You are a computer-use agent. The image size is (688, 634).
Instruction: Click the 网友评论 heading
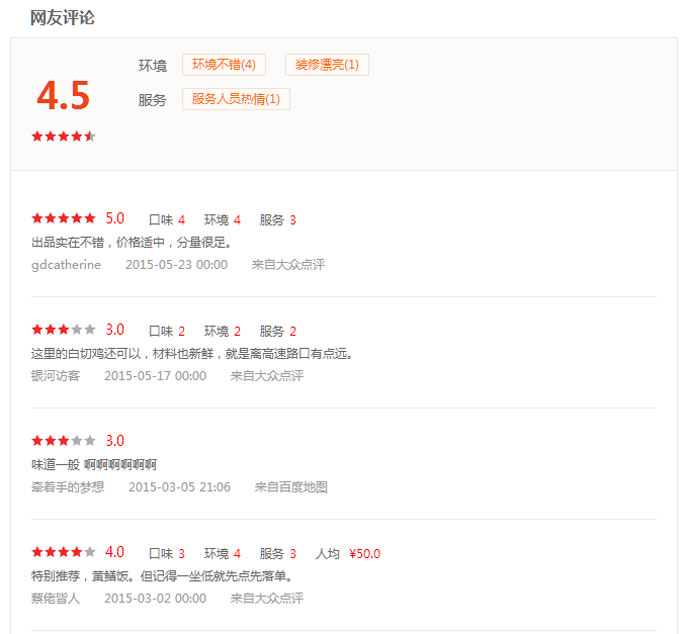tap(62, 18)
